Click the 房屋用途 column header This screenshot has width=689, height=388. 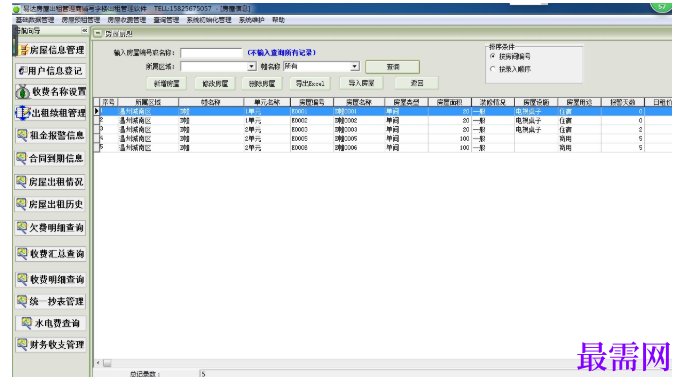point(579,102)
